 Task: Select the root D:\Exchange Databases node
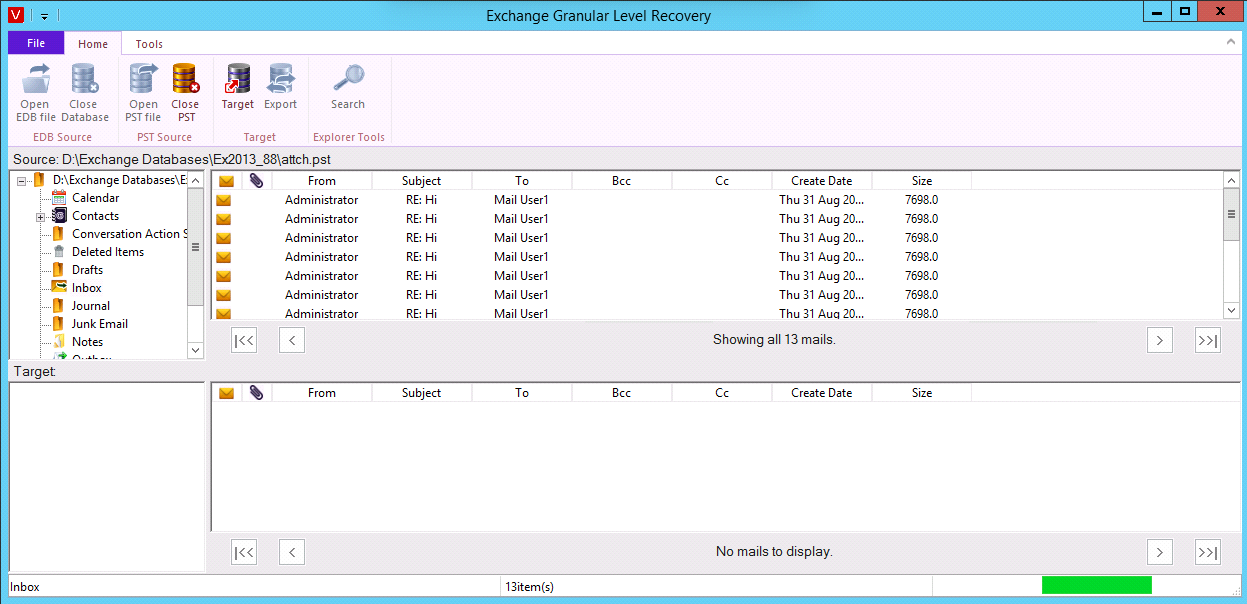coord(119,180)
